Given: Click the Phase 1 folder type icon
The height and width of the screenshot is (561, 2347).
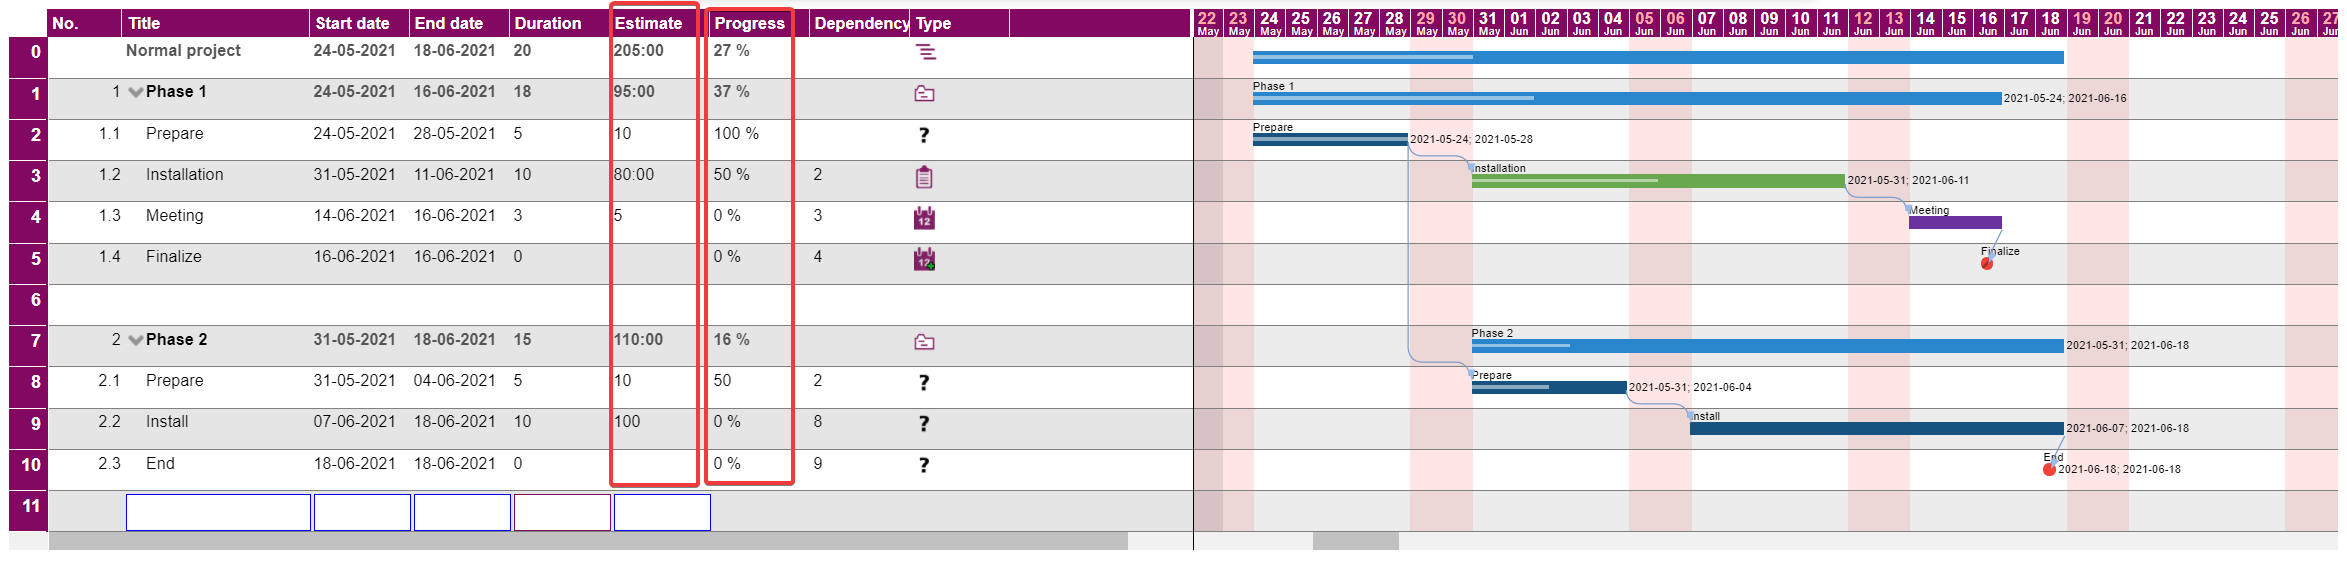Looking at the screenshot, I should click(x=924, y=93).
